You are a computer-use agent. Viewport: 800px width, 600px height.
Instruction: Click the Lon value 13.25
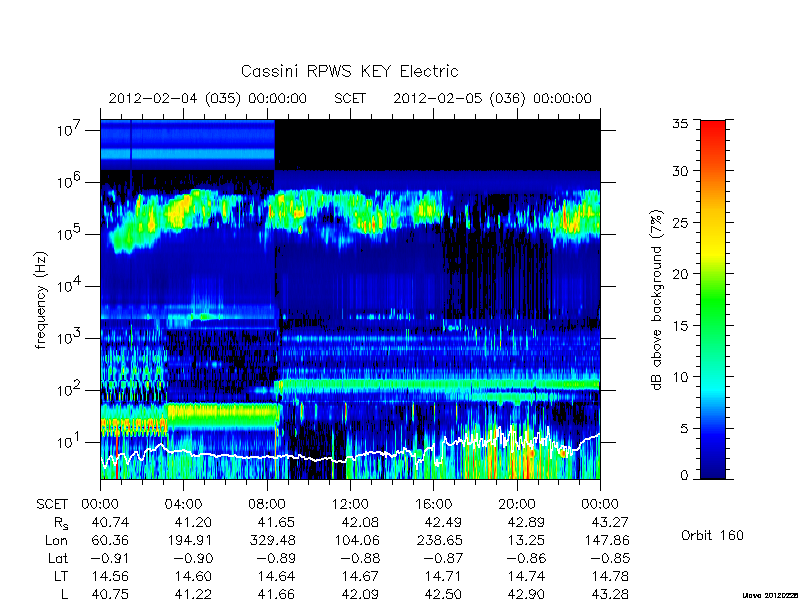tap(526, 540)
